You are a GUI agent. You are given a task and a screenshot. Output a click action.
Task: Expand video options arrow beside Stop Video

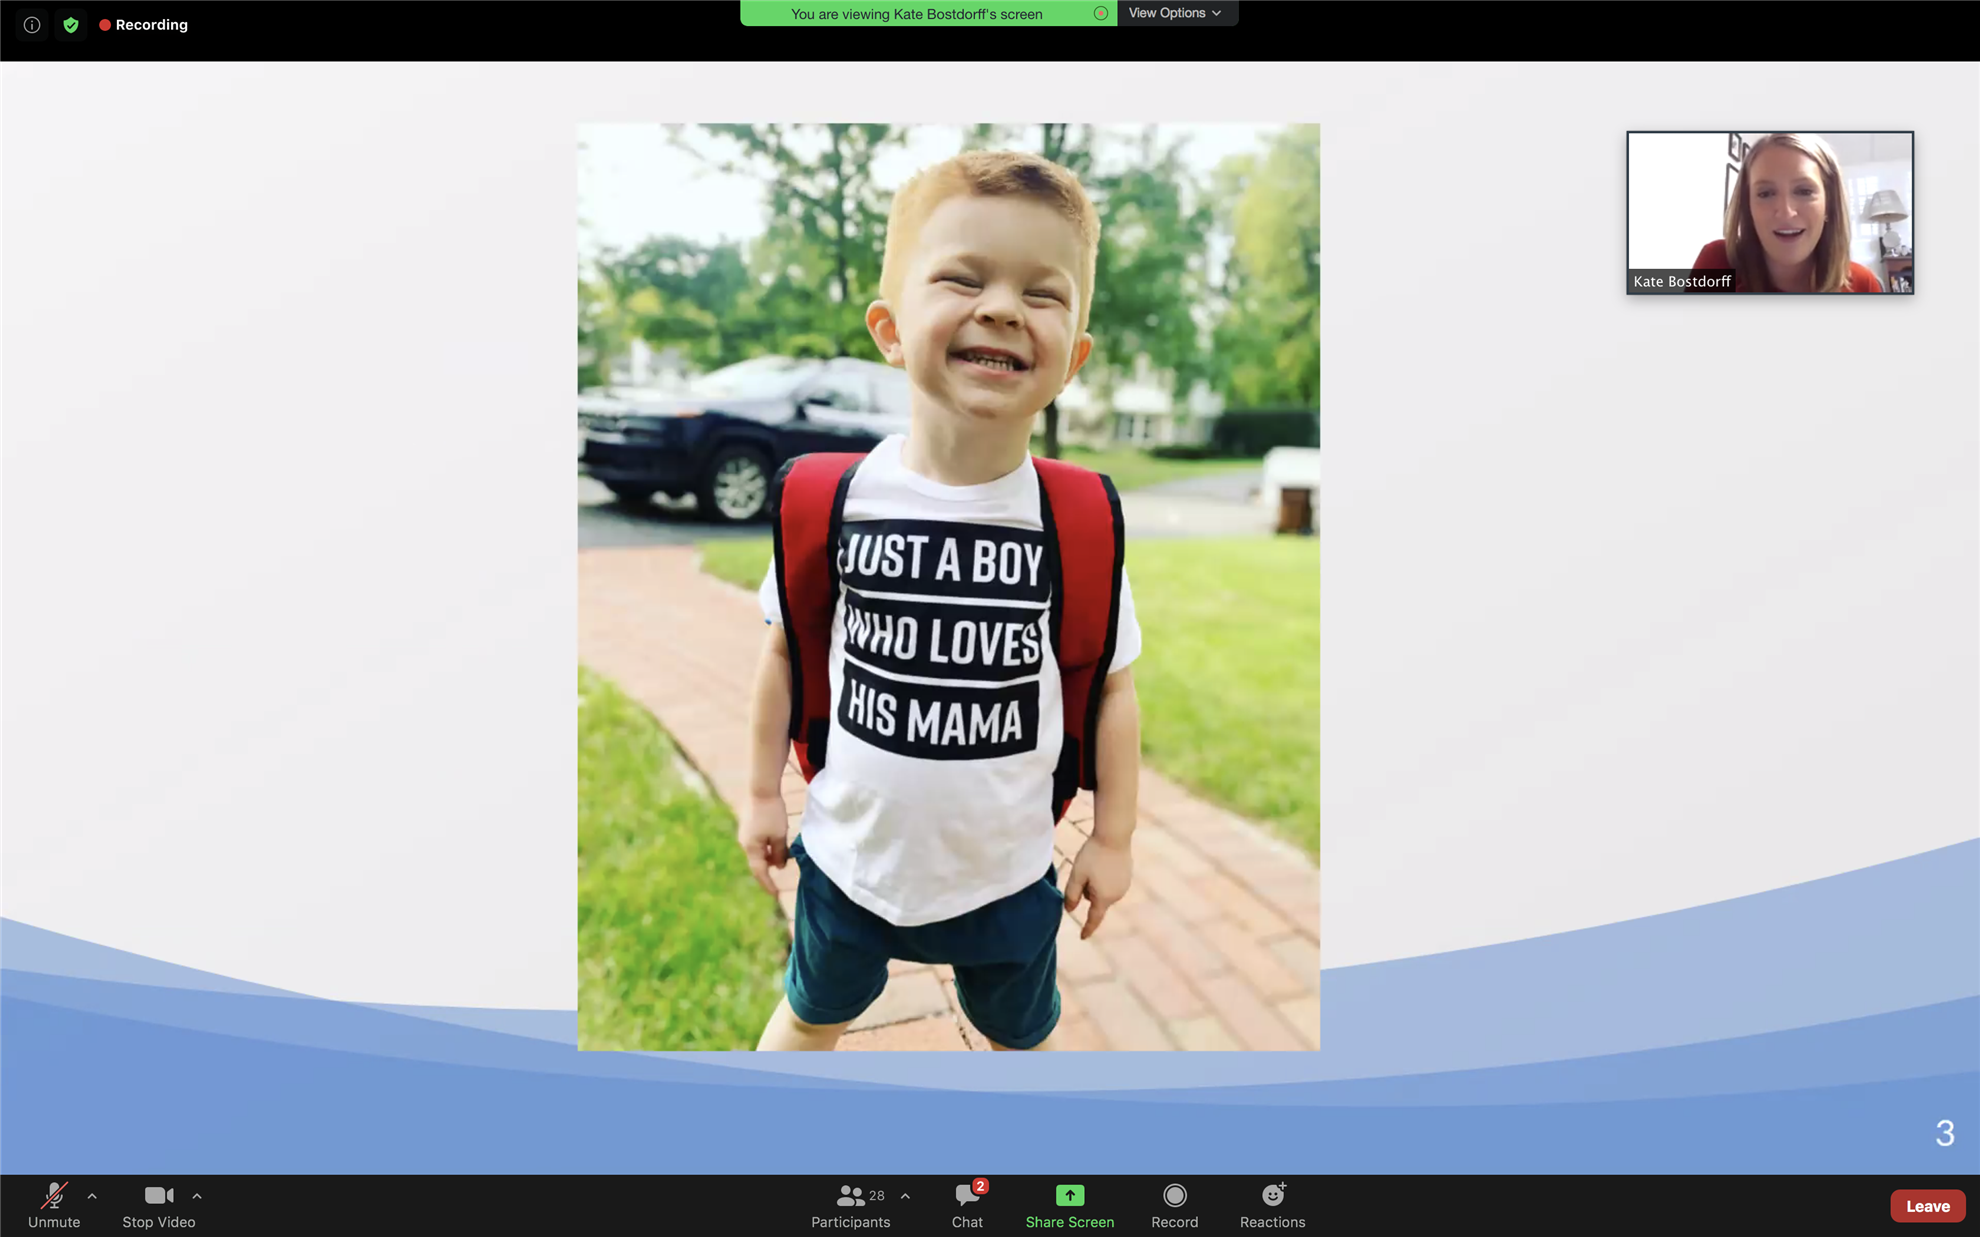tap(197, 1196)
